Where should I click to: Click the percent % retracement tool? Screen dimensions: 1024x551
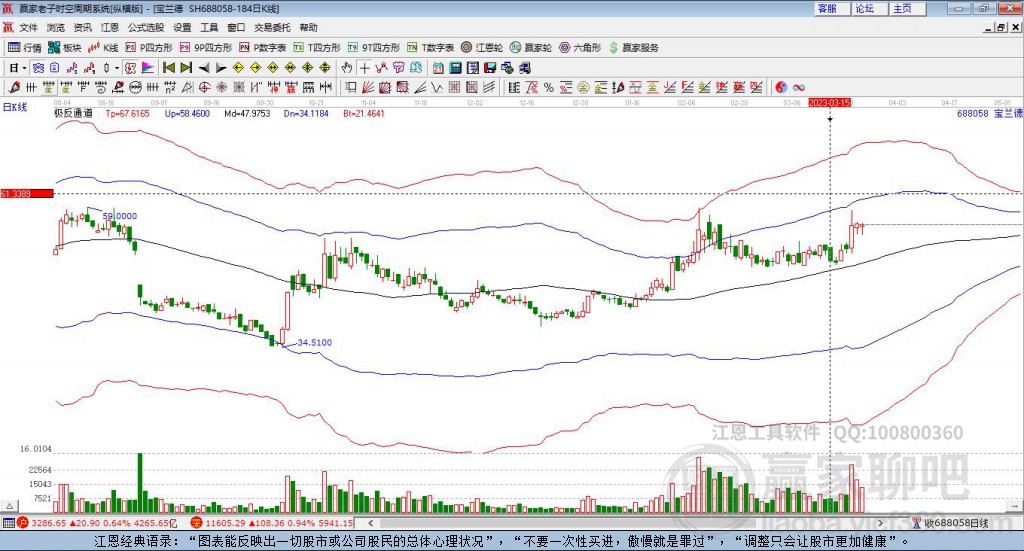[549, 87]
